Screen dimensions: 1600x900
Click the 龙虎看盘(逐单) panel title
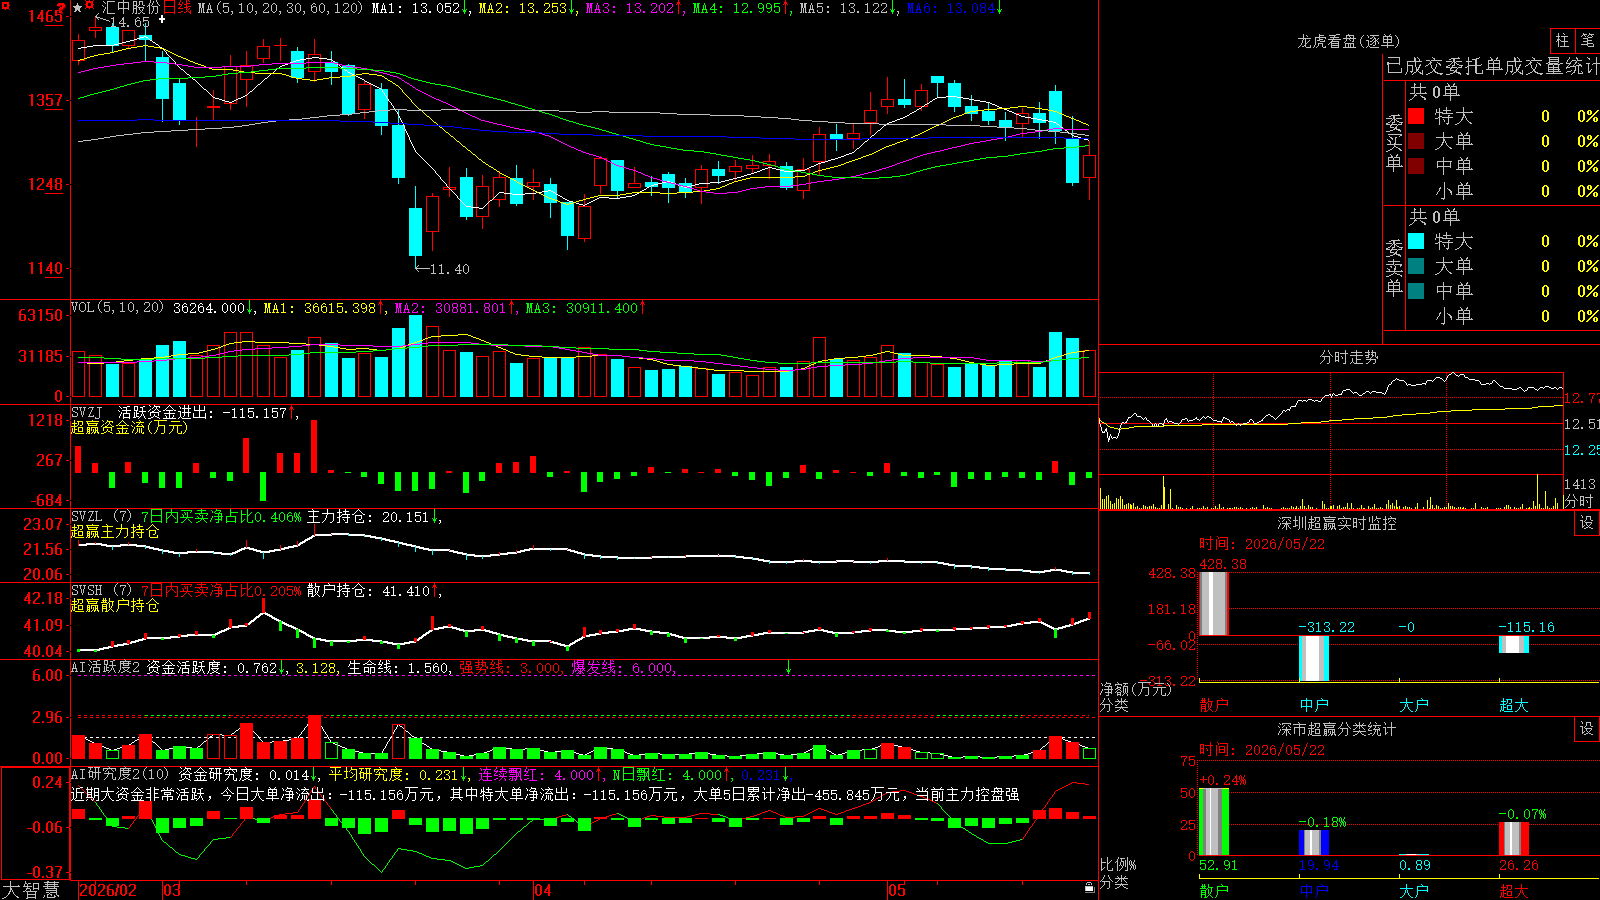pyautogui.click(x=1349, y=41)
